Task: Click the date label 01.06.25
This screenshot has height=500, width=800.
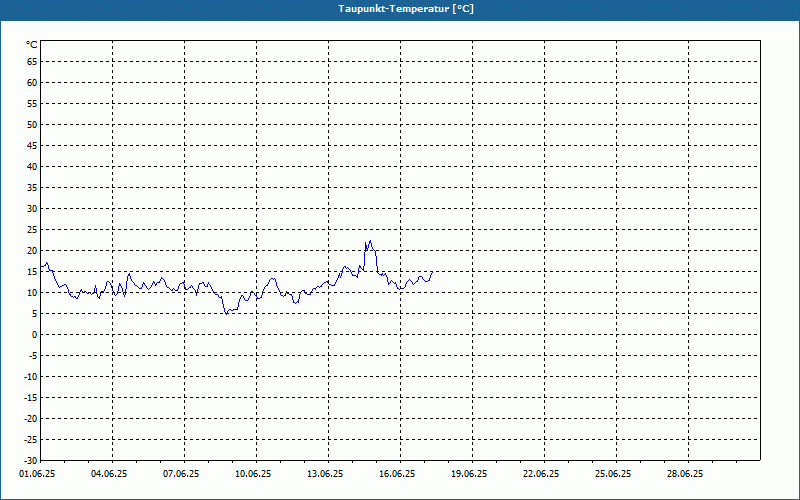Action: point(37,474)
